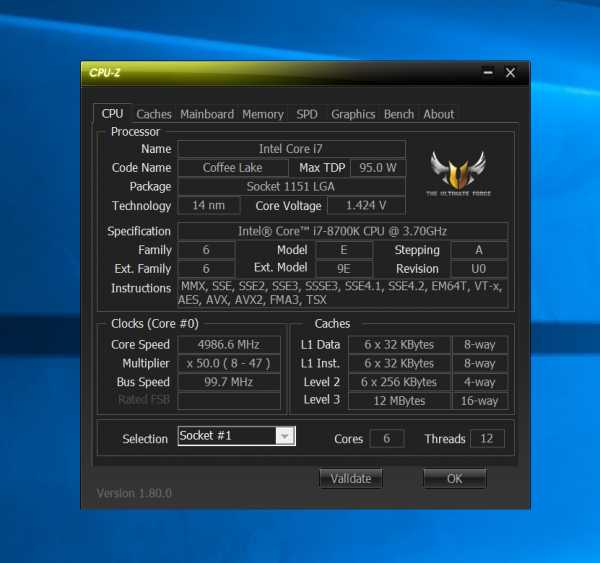Click the Max TDP value '95.0 W'
This screenshot has width=600, height=563.
tap(378, 168)
